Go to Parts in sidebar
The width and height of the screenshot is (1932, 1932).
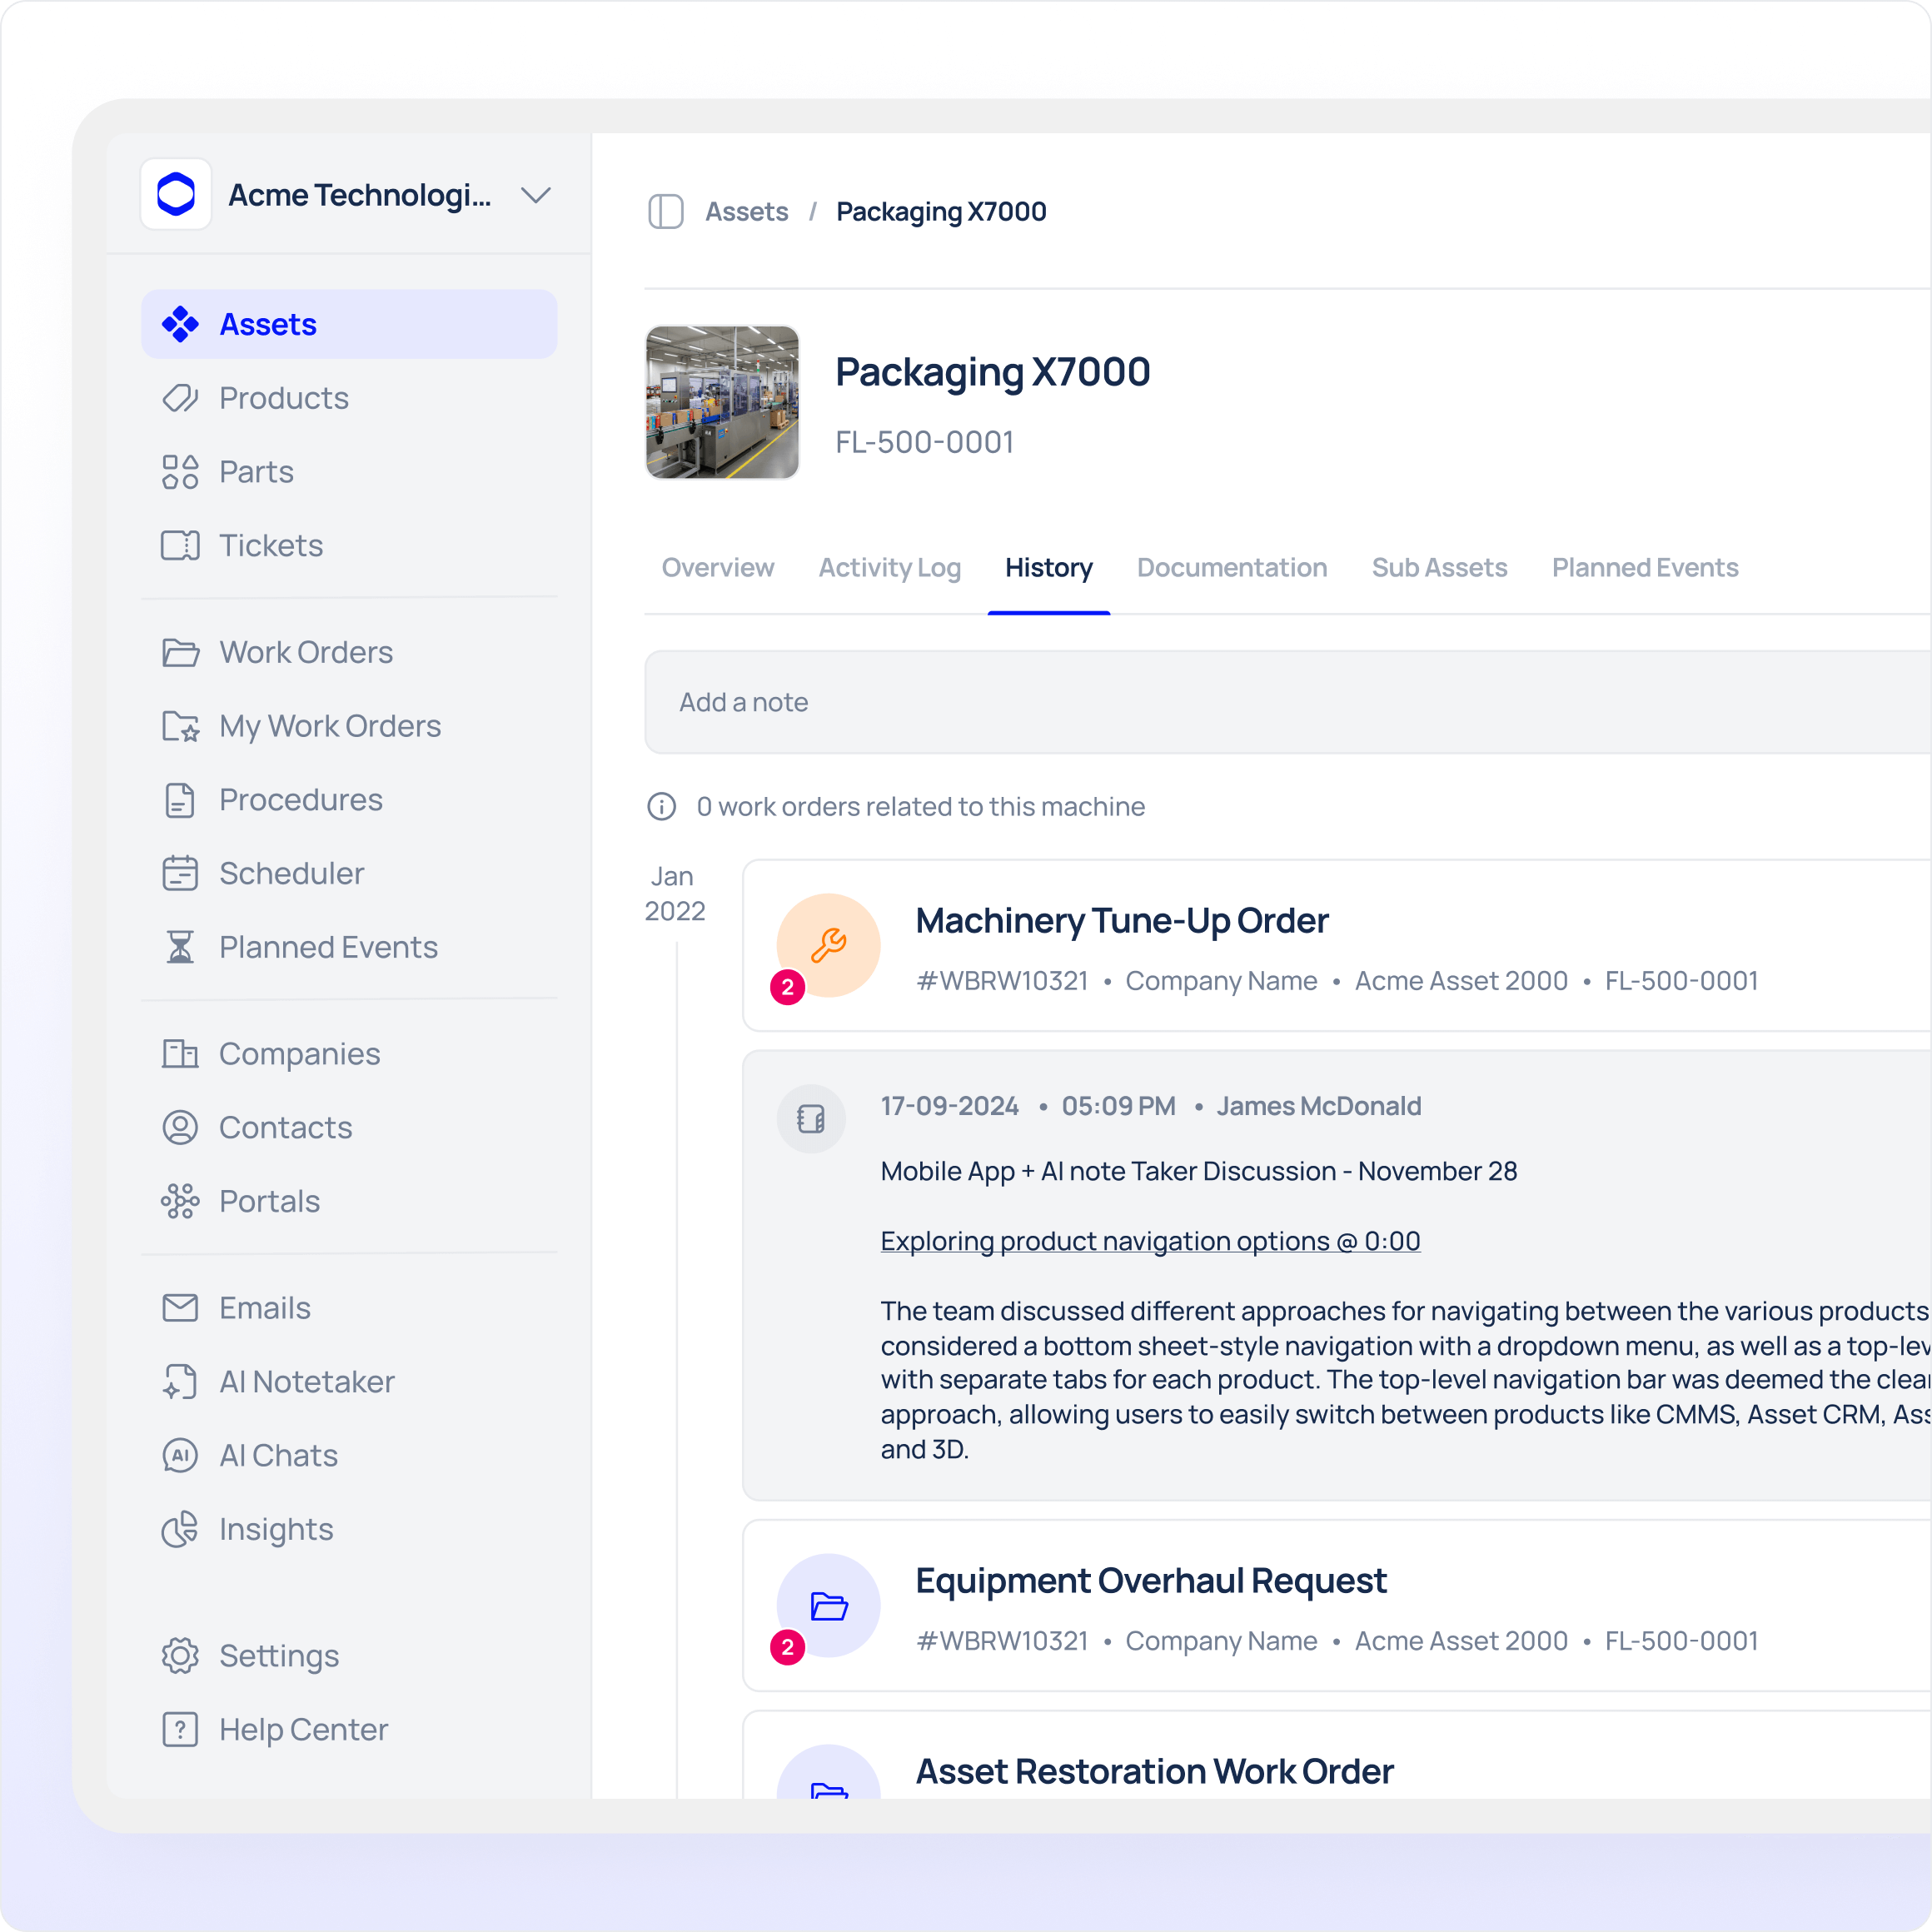(x=256, y=472)
